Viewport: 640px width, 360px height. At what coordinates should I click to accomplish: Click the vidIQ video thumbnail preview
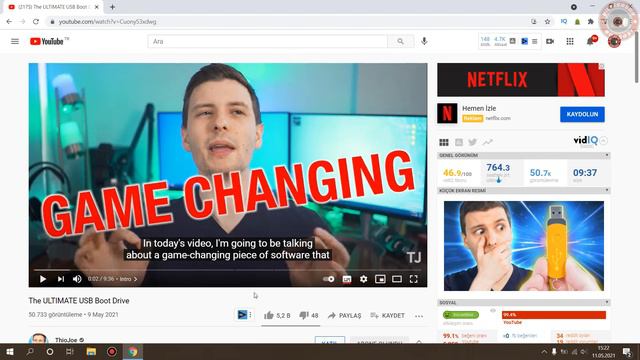[x=524, y=246]
